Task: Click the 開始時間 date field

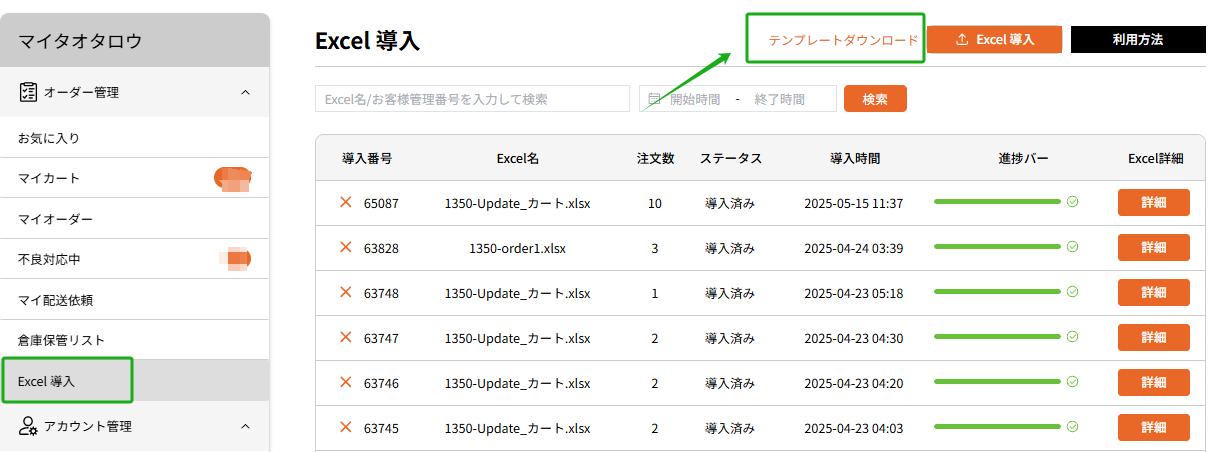Action: point(695,99)
